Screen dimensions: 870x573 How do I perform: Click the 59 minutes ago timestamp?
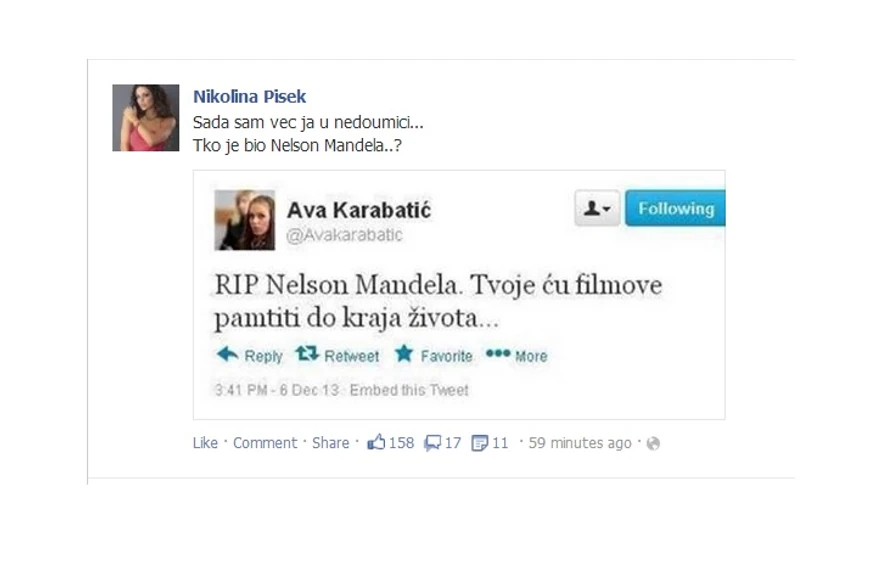tap(580, 443)
